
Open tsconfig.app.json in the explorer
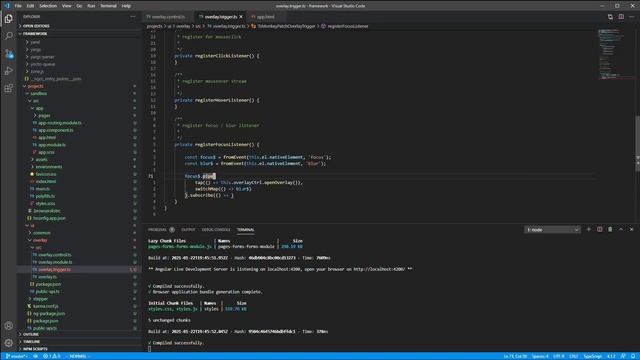[49, 218]
